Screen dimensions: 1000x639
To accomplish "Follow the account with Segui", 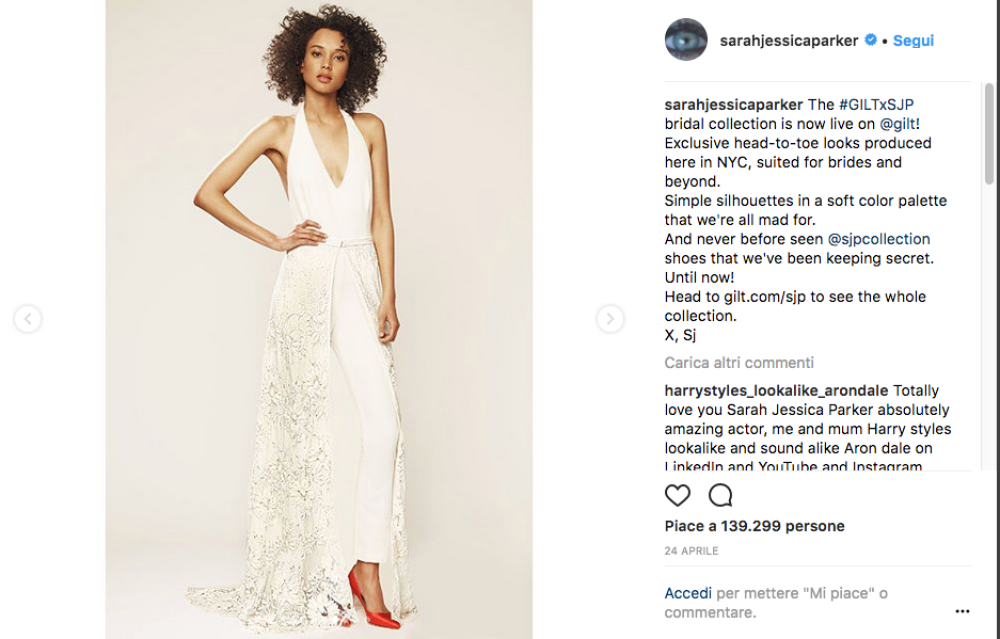I will pos(913,40).
